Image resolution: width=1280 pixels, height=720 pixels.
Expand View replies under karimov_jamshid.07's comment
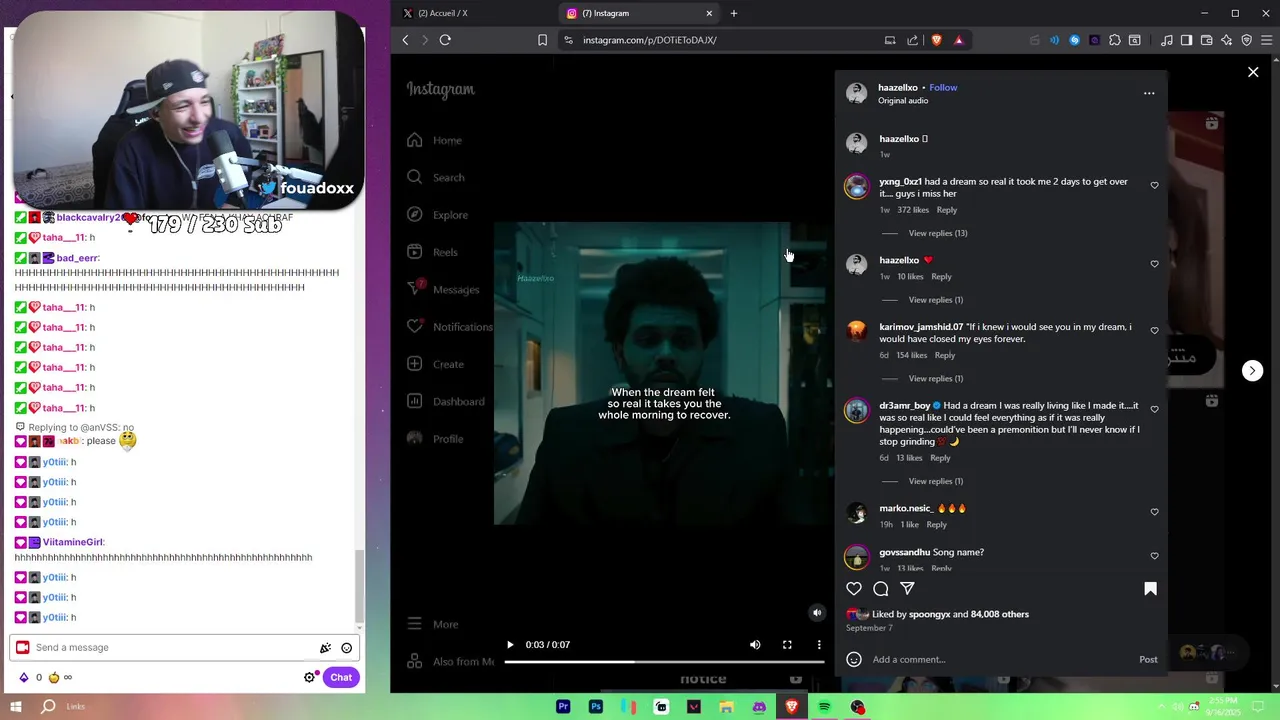tap(935, 378)
